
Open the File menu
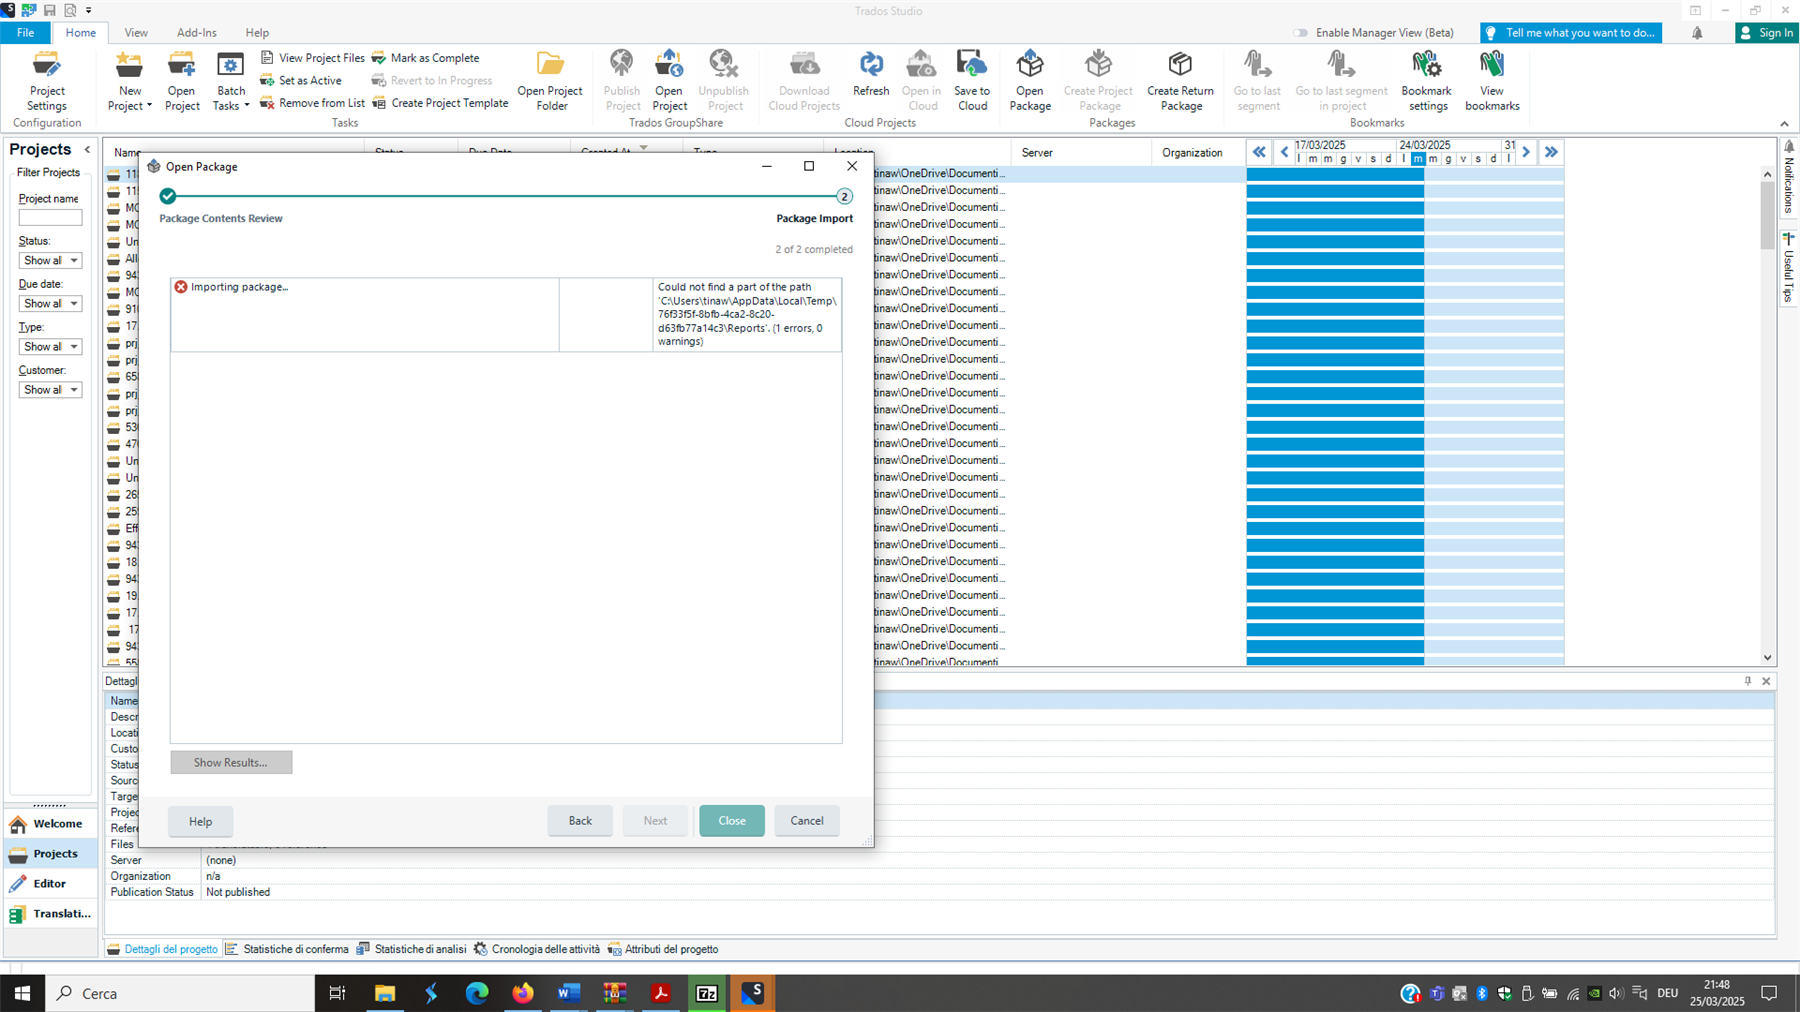point(25,33)
